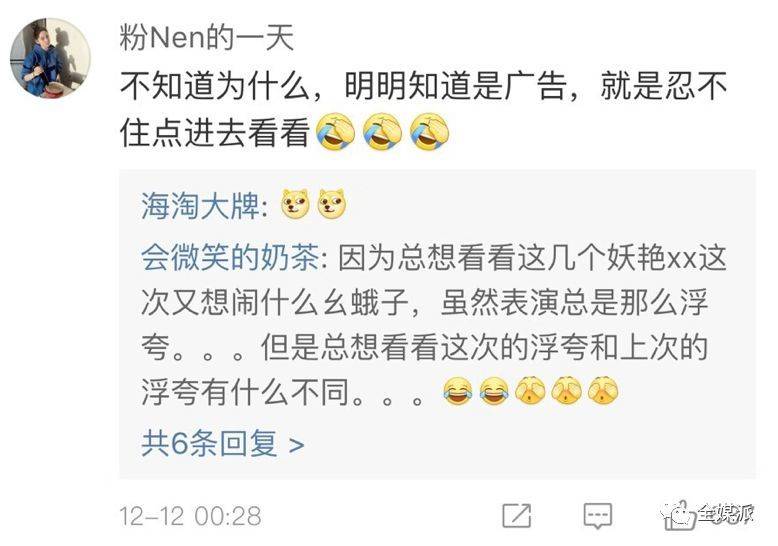This screenshot has height=546, width=778.
Task: Click the first tears-of-joy emoji in the reply
Action: point(458,391)
